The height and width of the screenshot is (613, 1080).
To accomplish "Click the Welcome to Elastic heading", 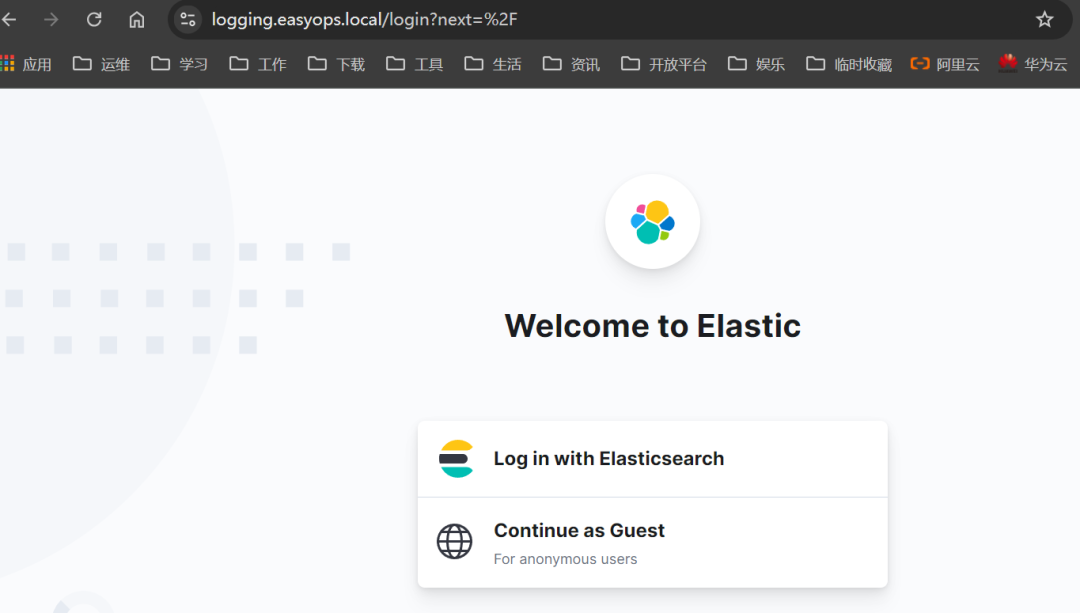I will pos(652,326).
